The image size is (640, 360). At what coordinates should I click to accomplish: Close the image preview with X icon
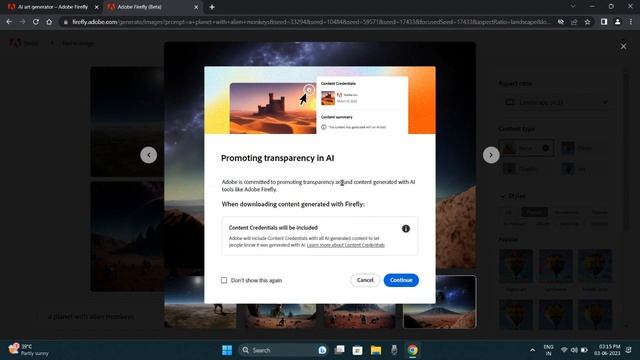pos(623,47)
